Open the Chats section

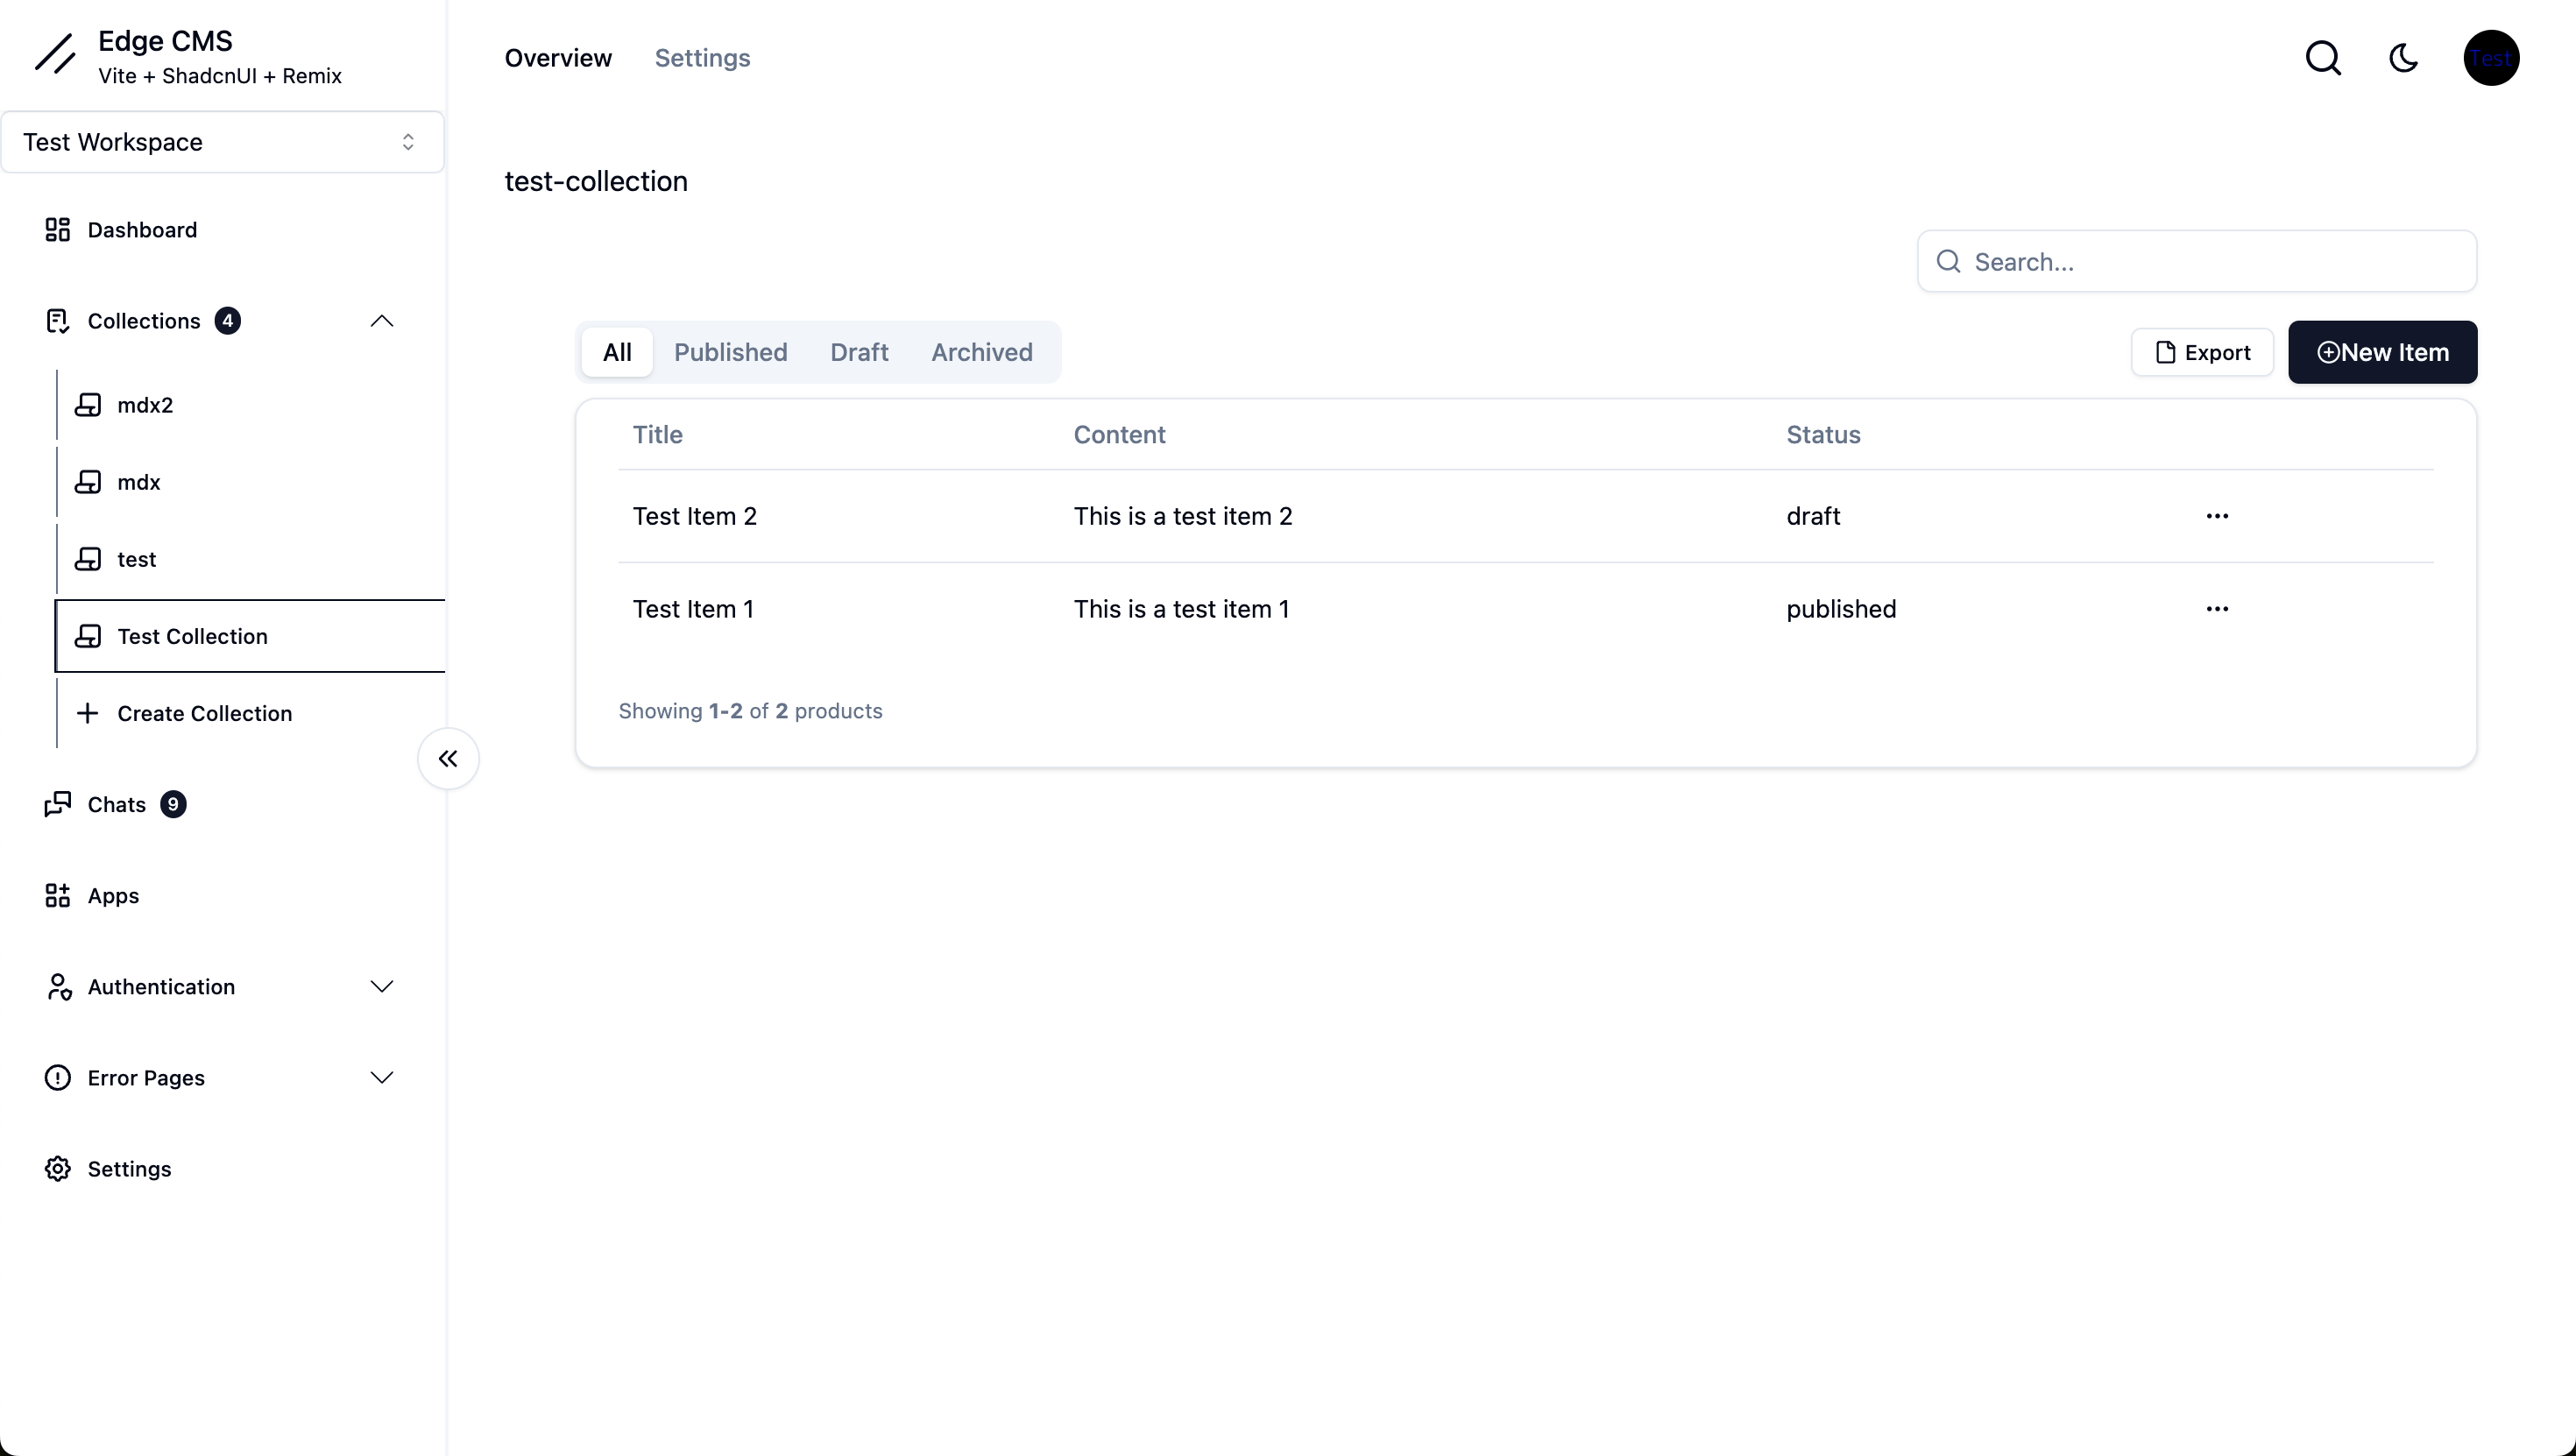point(116,805)
